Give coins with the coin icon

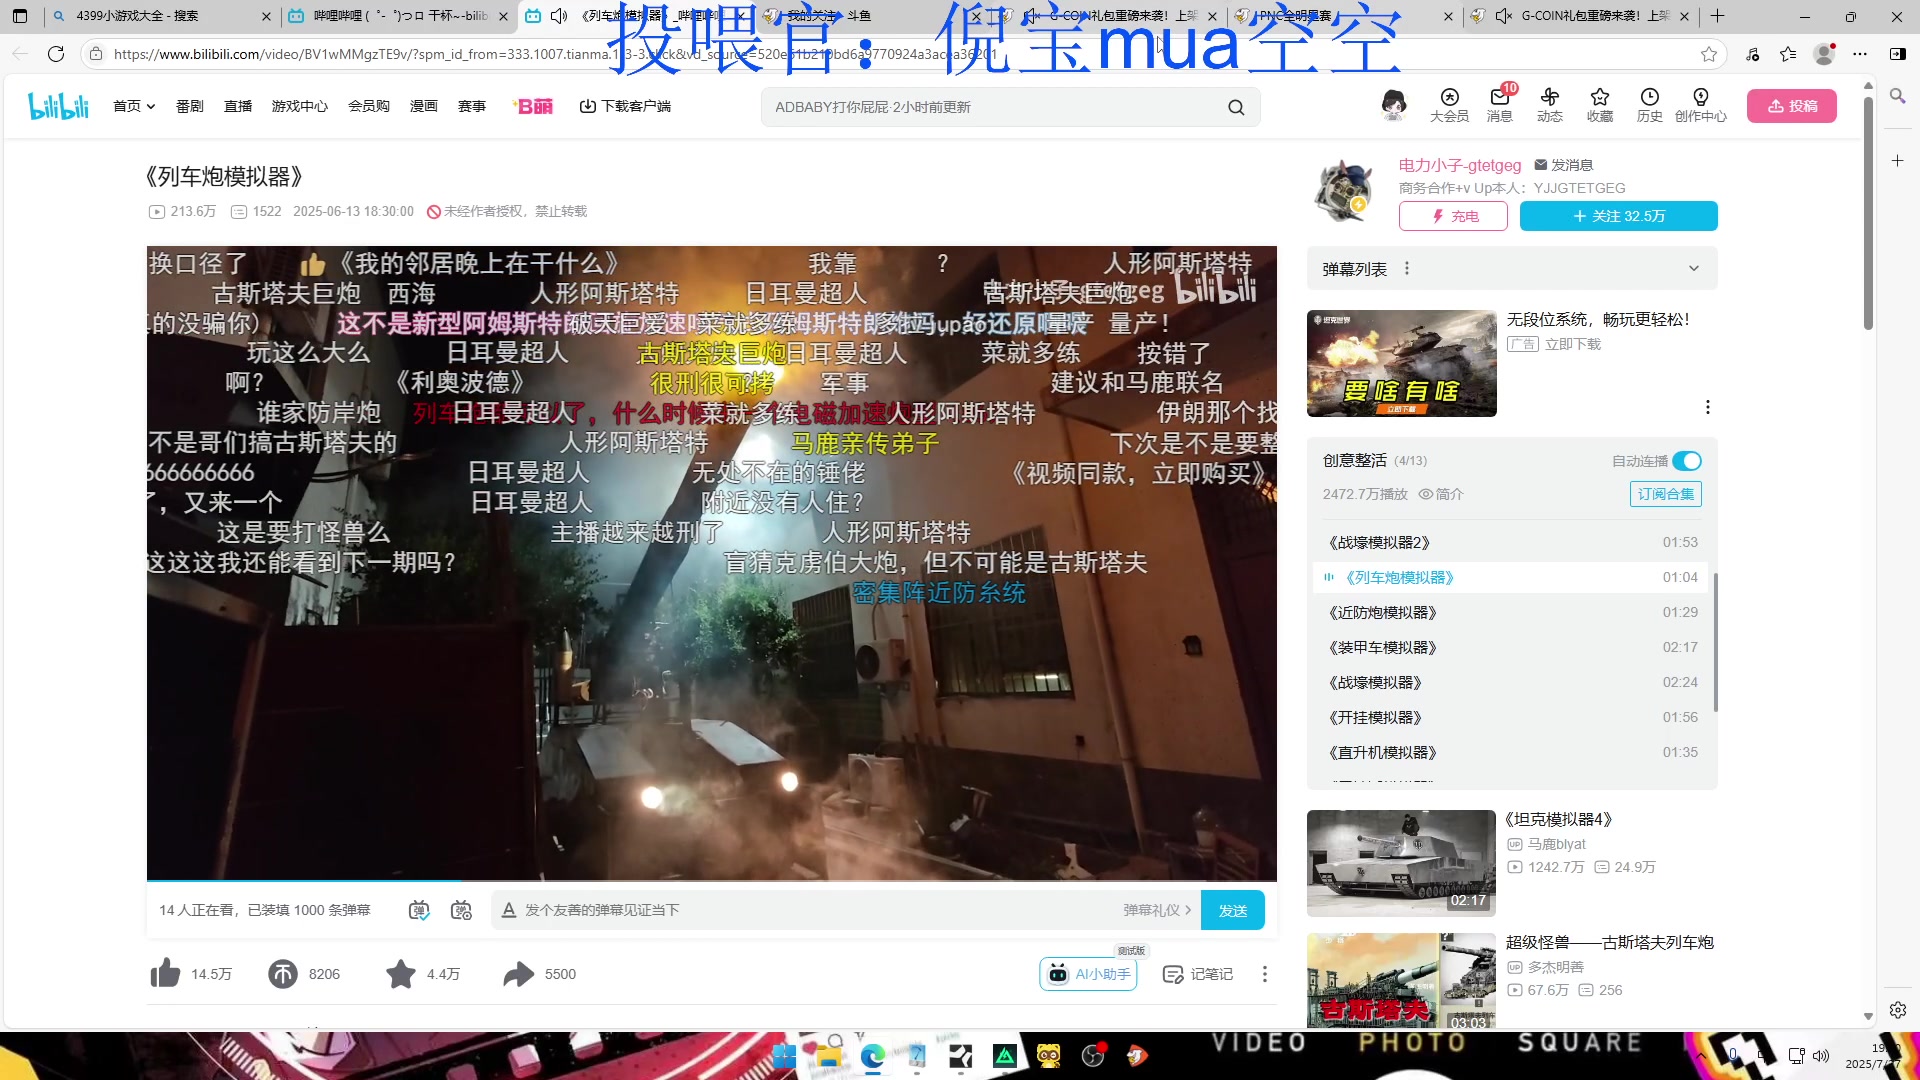coord(283,973)
